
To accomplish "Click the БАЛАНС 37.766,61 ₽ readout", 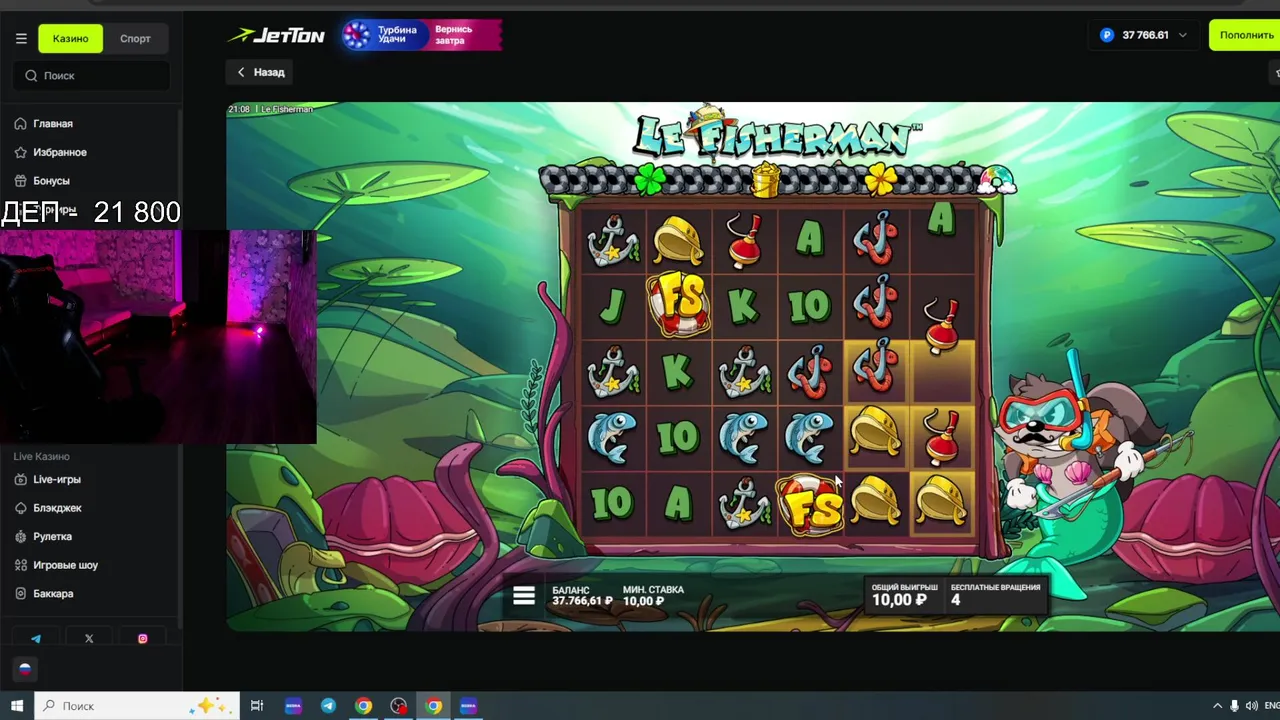I will 582,596.
